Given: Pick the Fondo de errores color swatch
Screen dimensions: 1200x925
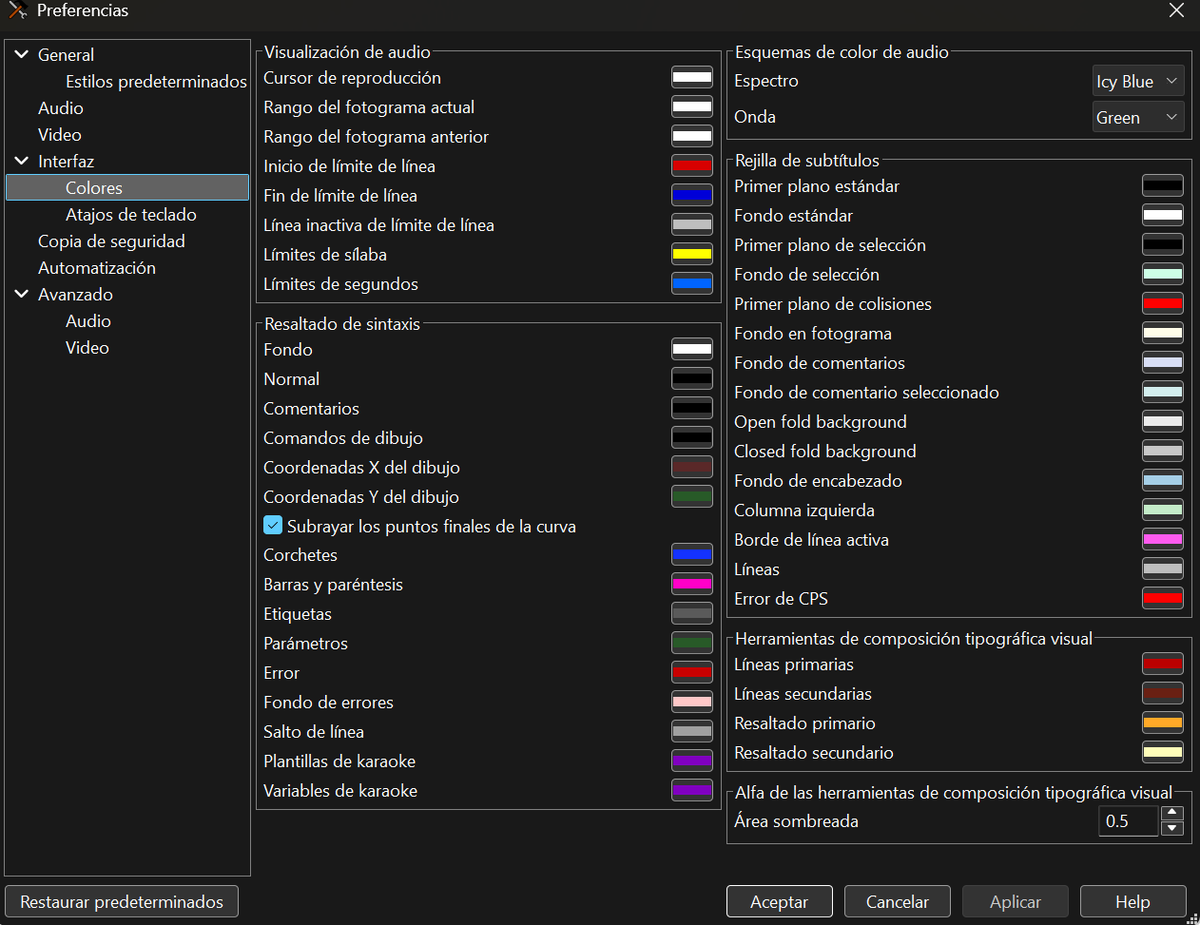Looking at the screenshot, I should (692, 703).
